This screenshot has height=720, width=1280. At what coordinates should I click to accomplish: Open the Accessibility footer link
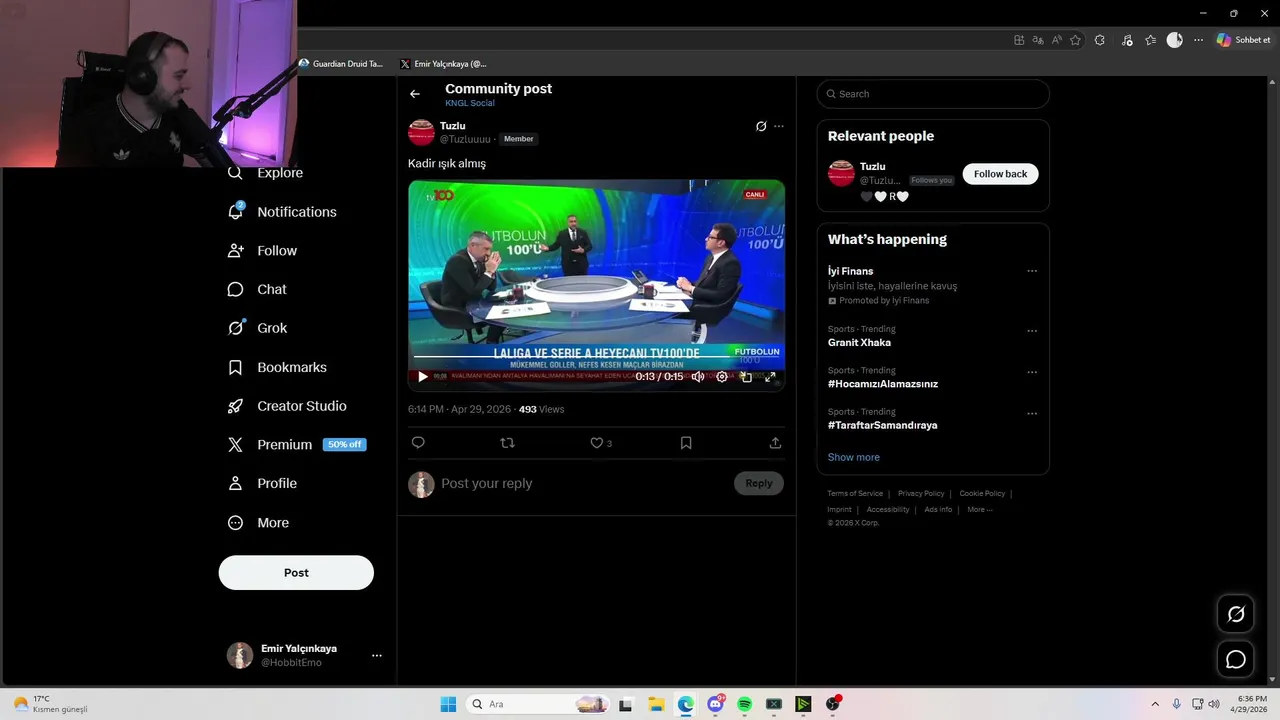(x=888, y=510)
